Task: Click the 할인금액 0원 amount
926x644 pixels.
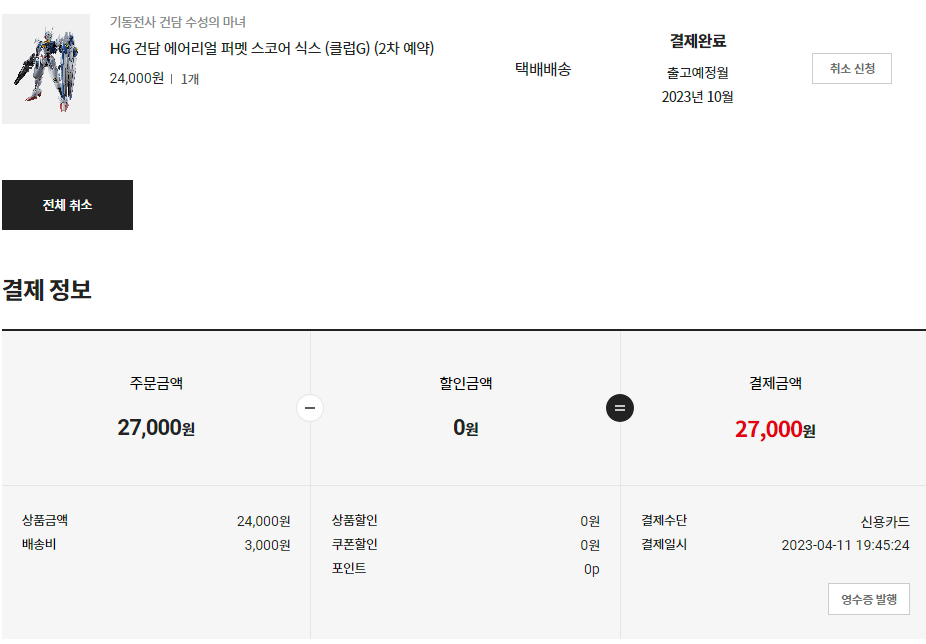Action: [x=465, y=428]
